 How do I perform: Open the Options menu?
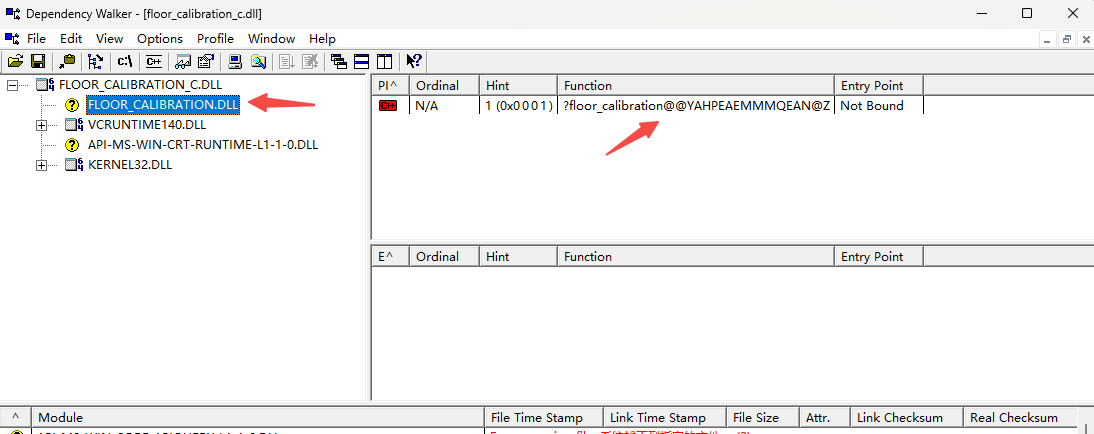[160, 38]
